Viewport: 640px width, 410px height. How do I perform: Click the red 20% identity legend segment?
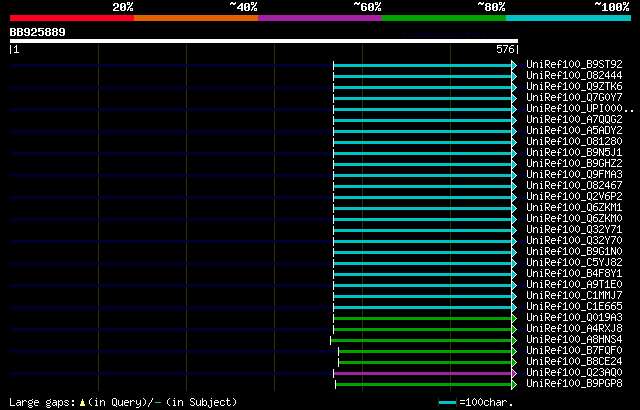pos(72,18)
